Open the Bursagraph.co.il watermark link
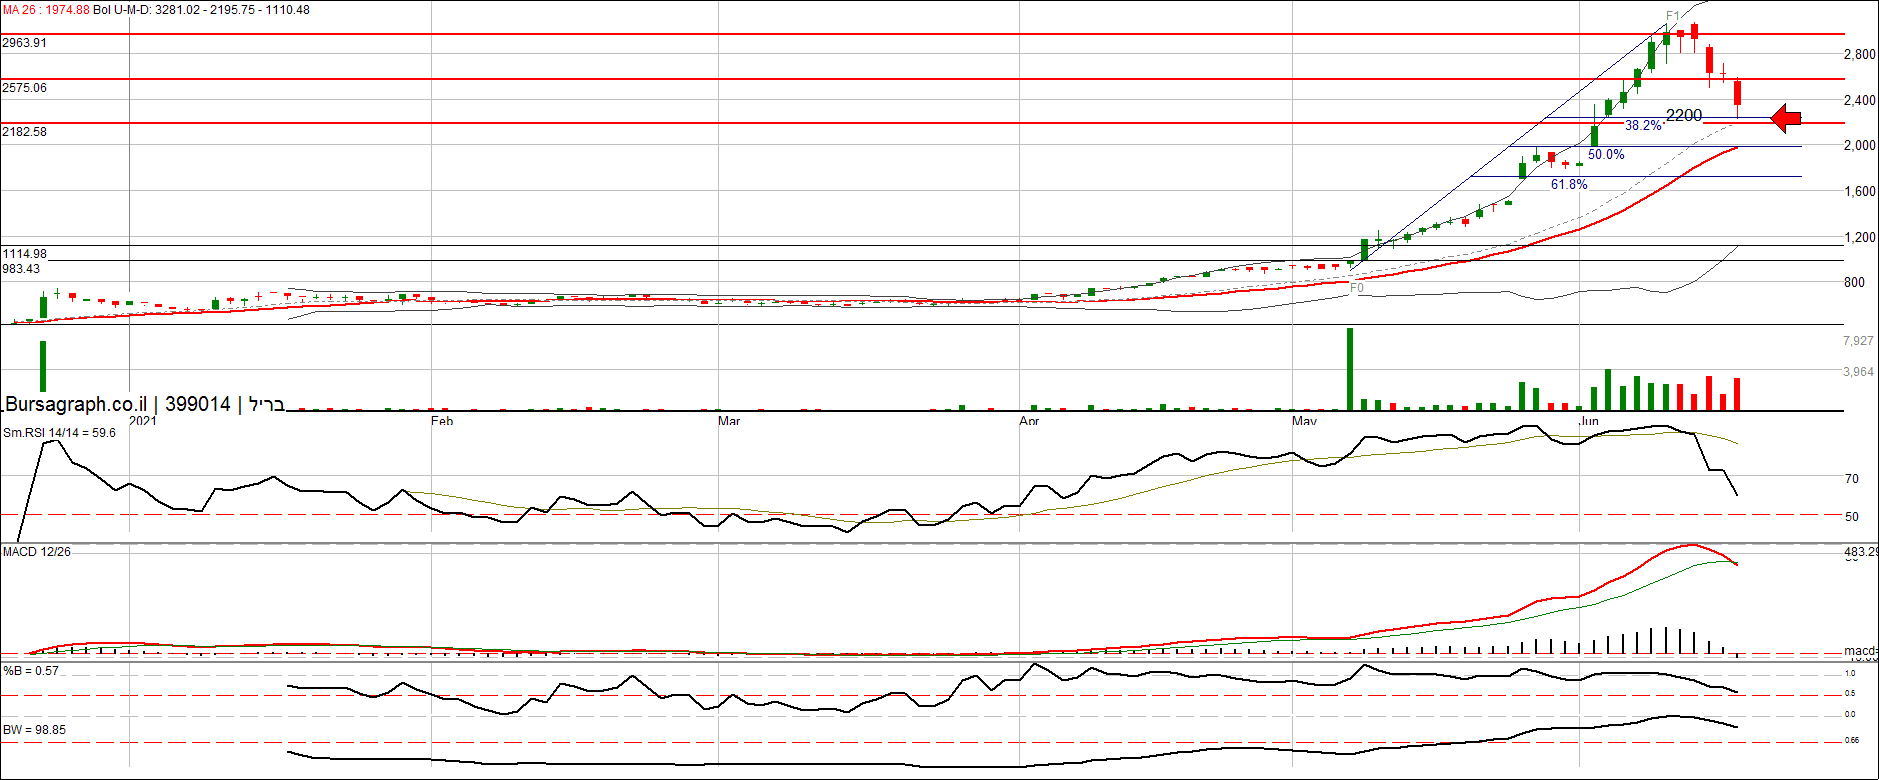Screen dimensions: 1879x780 pos(76,404)
